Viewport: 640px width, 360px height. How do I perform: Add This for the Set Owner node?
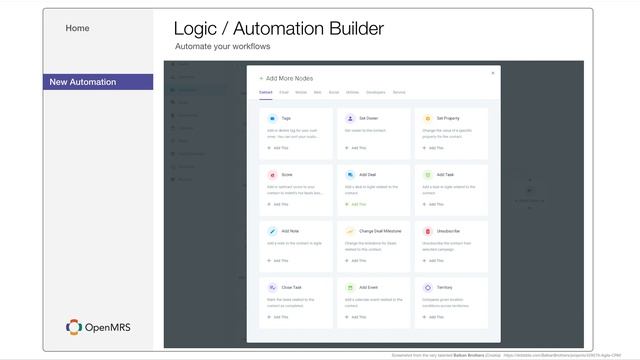point(356,148)
